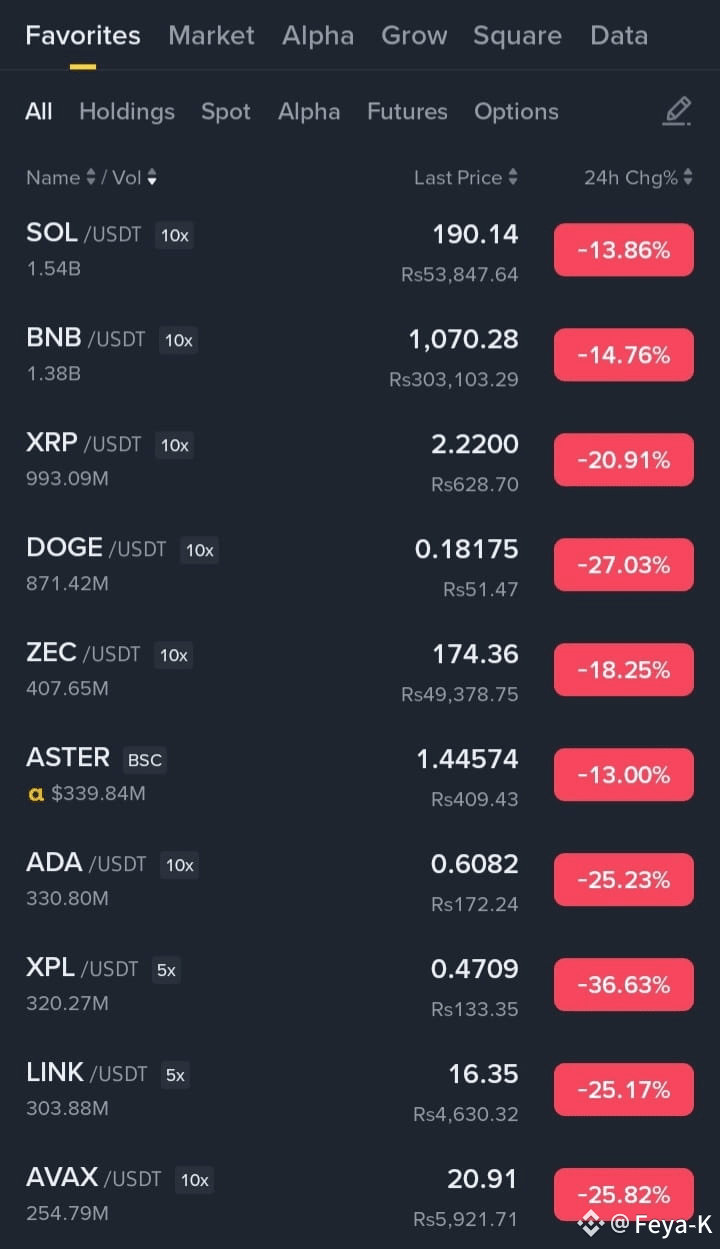Image resolution: width=720 pixels, height=1249 pixels.
Task: Filter favorites by Futures
Action: (407, 112)
